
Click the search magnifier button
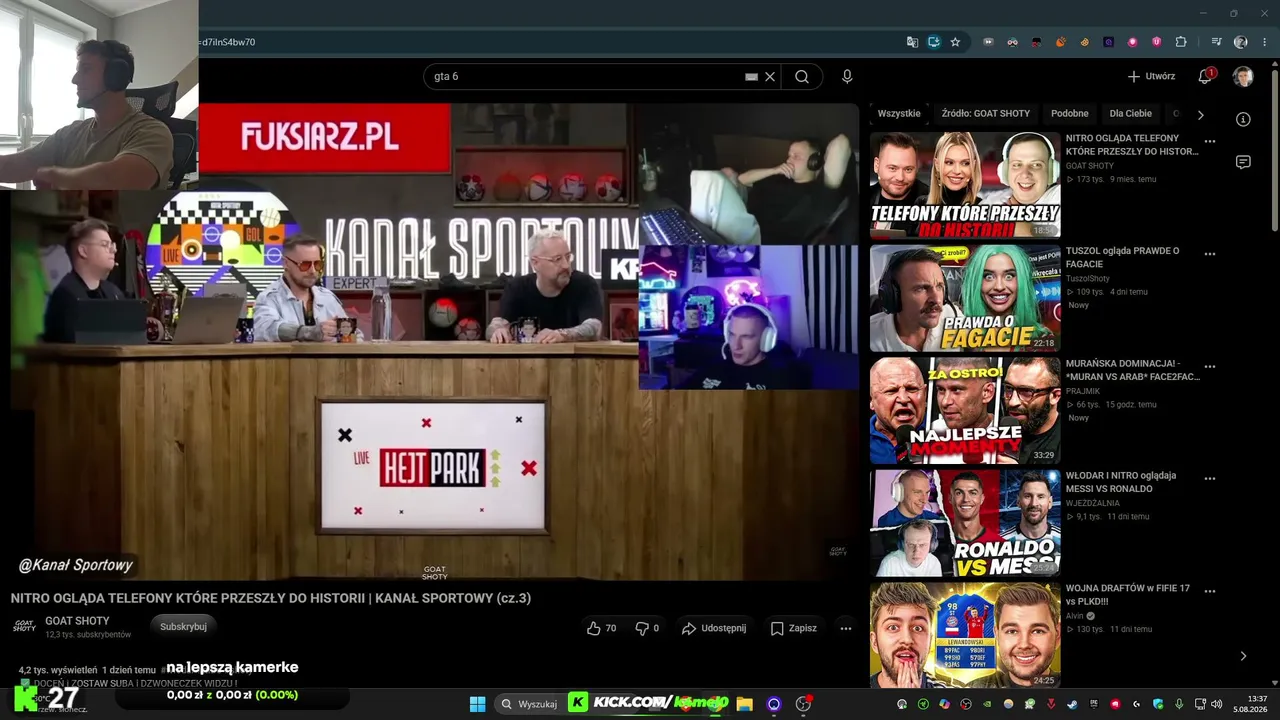tap(802, 76)
